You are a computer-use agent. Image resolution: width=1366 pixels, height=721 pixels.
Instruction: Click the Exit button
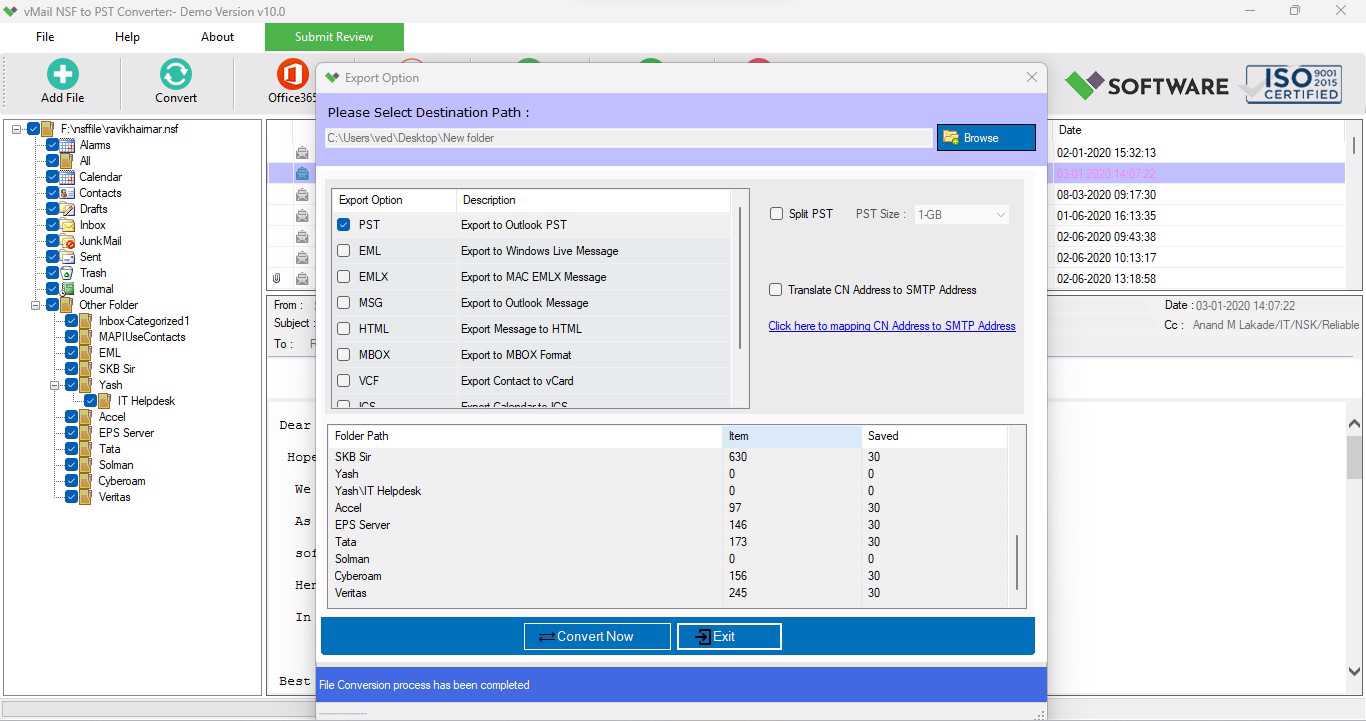click(729, 636)
